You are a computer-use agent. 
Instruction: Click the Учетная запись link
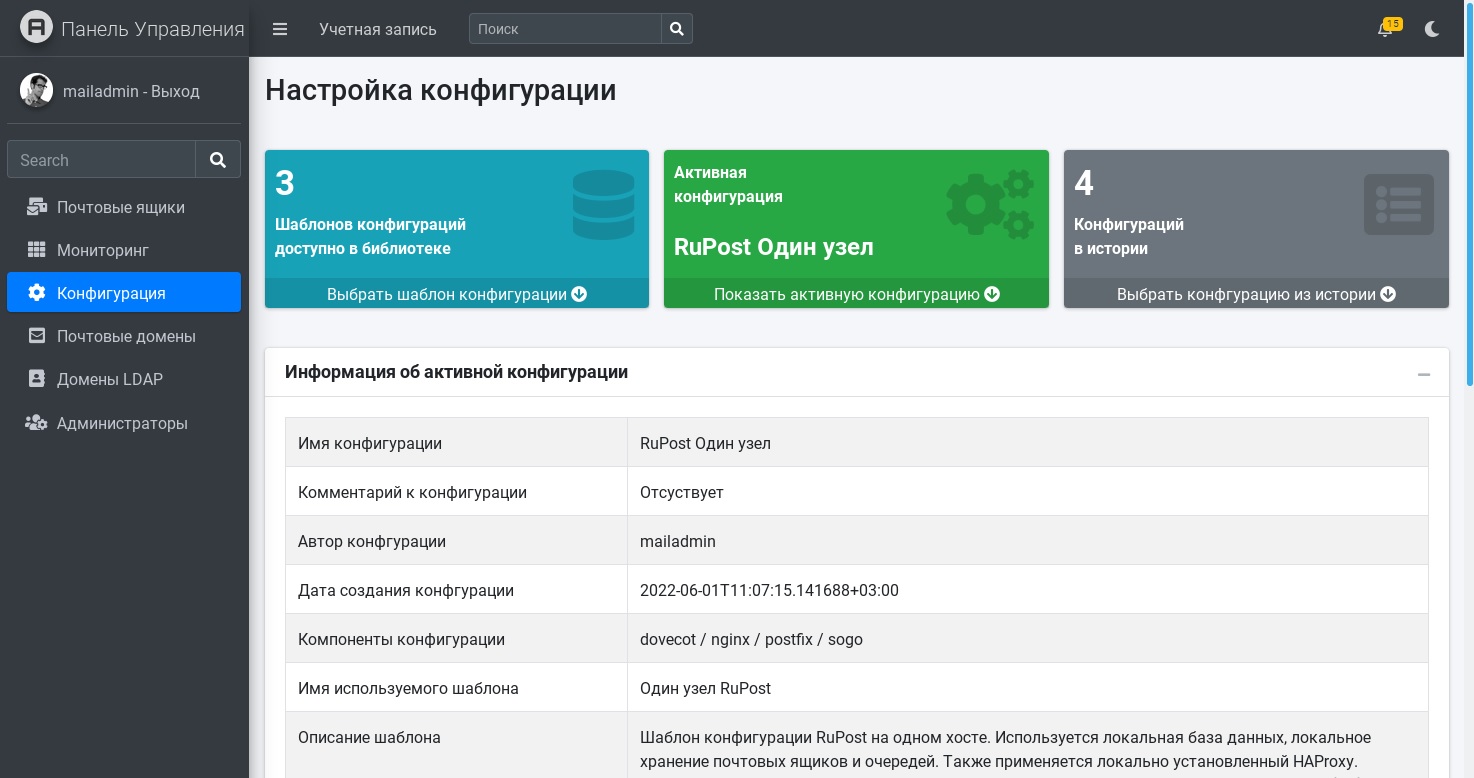point(378,29)
